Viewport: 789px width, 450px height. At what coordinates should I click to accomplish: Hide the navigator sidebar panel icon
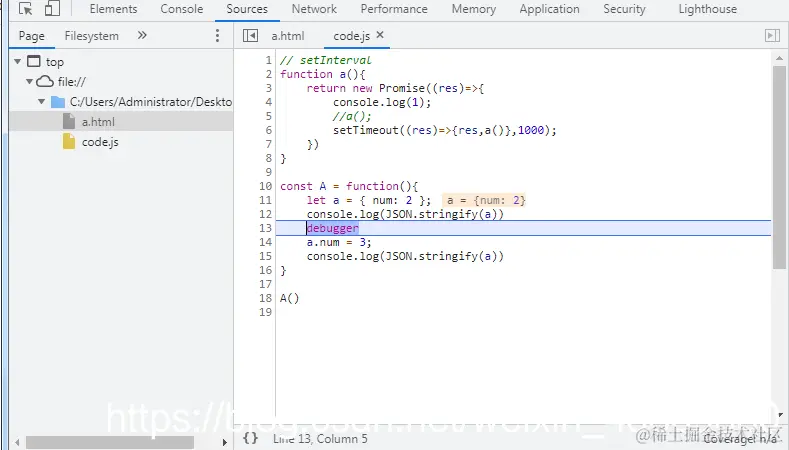250,35
